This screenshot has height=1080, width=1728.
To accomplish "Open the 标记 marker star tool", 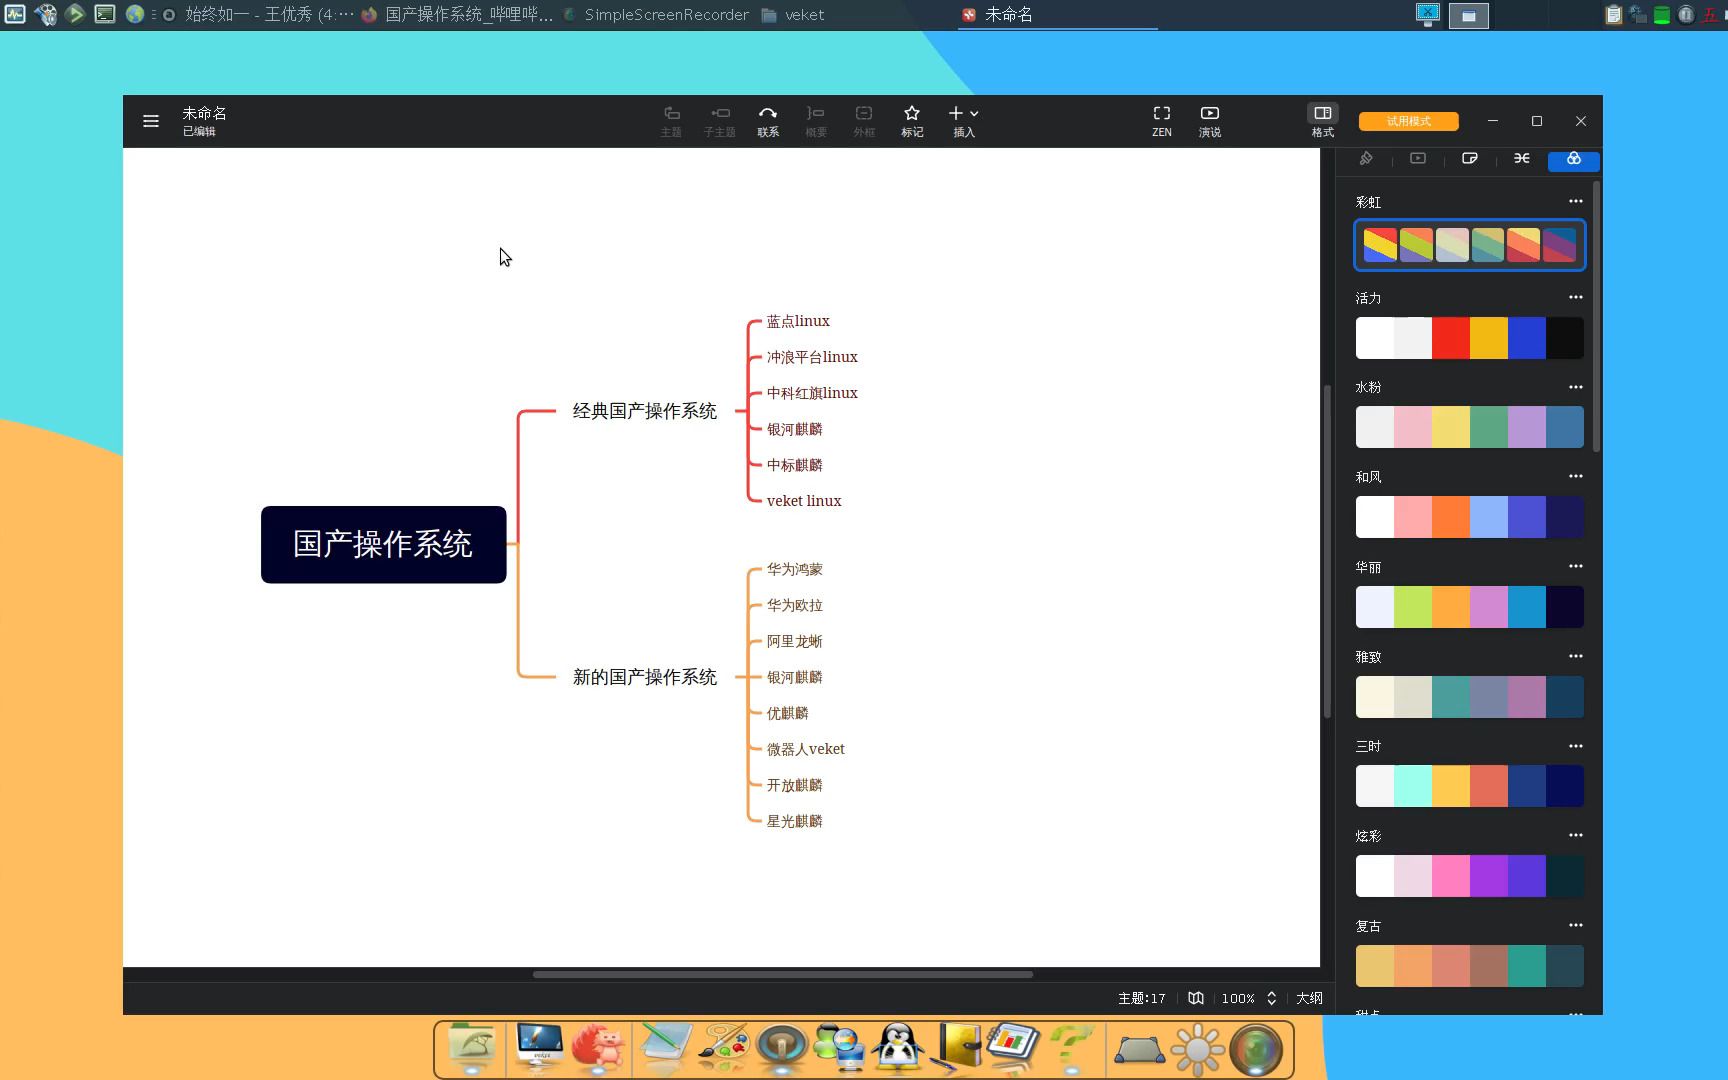I will click(x=912, y=121).
